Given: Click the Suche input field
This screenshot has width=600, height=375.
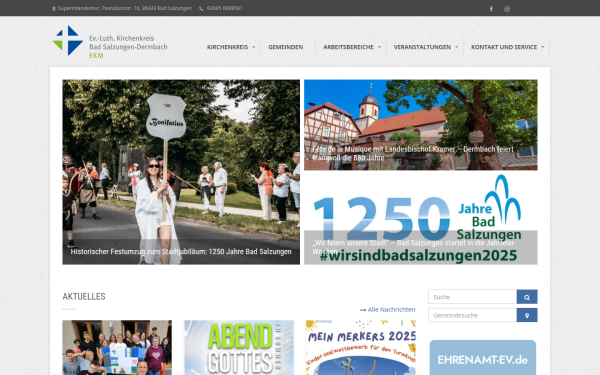Looking at the screenshot, I should (473, 297).
